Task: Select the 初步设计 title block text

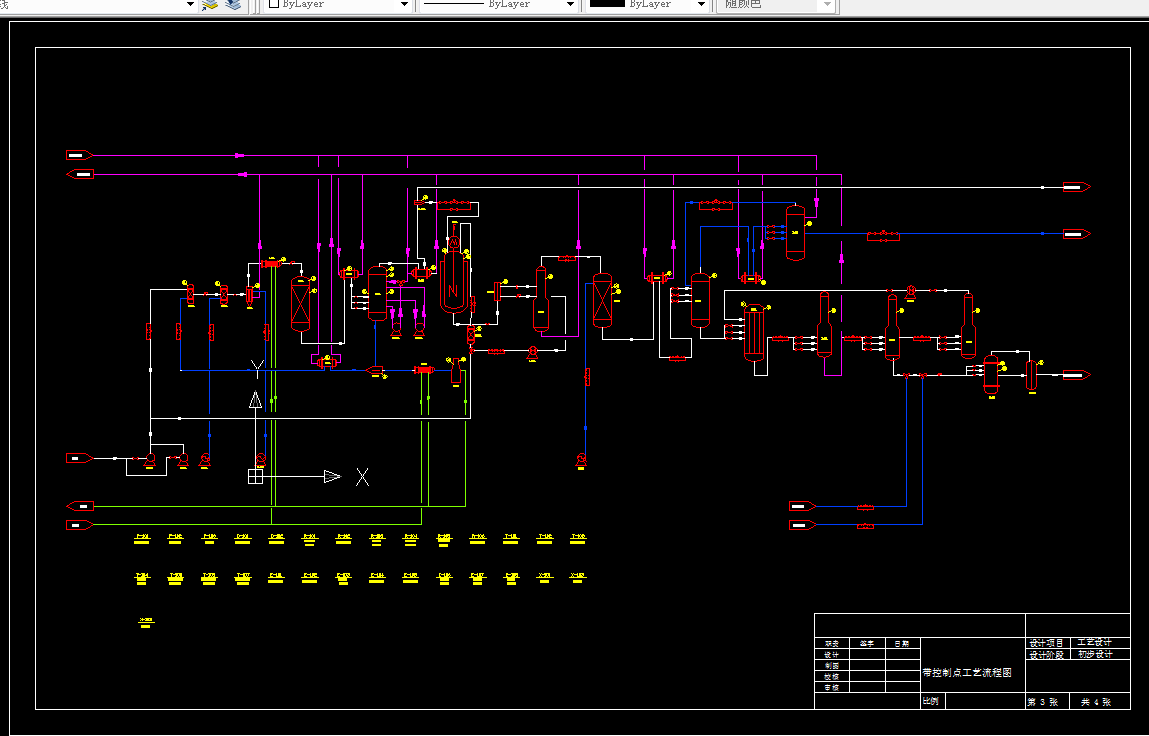Action: click(1094, 655)
